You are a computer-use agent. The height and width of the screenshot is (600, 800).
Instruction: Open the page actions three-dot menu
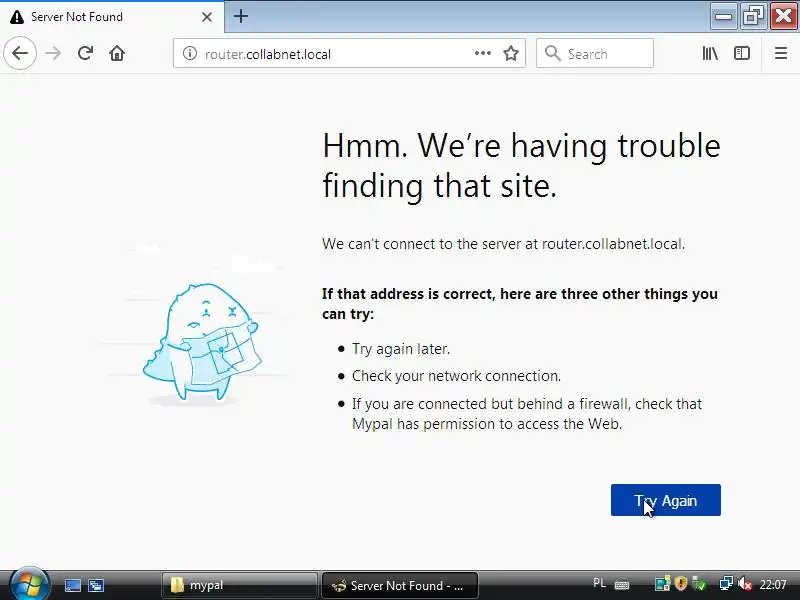coord(483,53)
